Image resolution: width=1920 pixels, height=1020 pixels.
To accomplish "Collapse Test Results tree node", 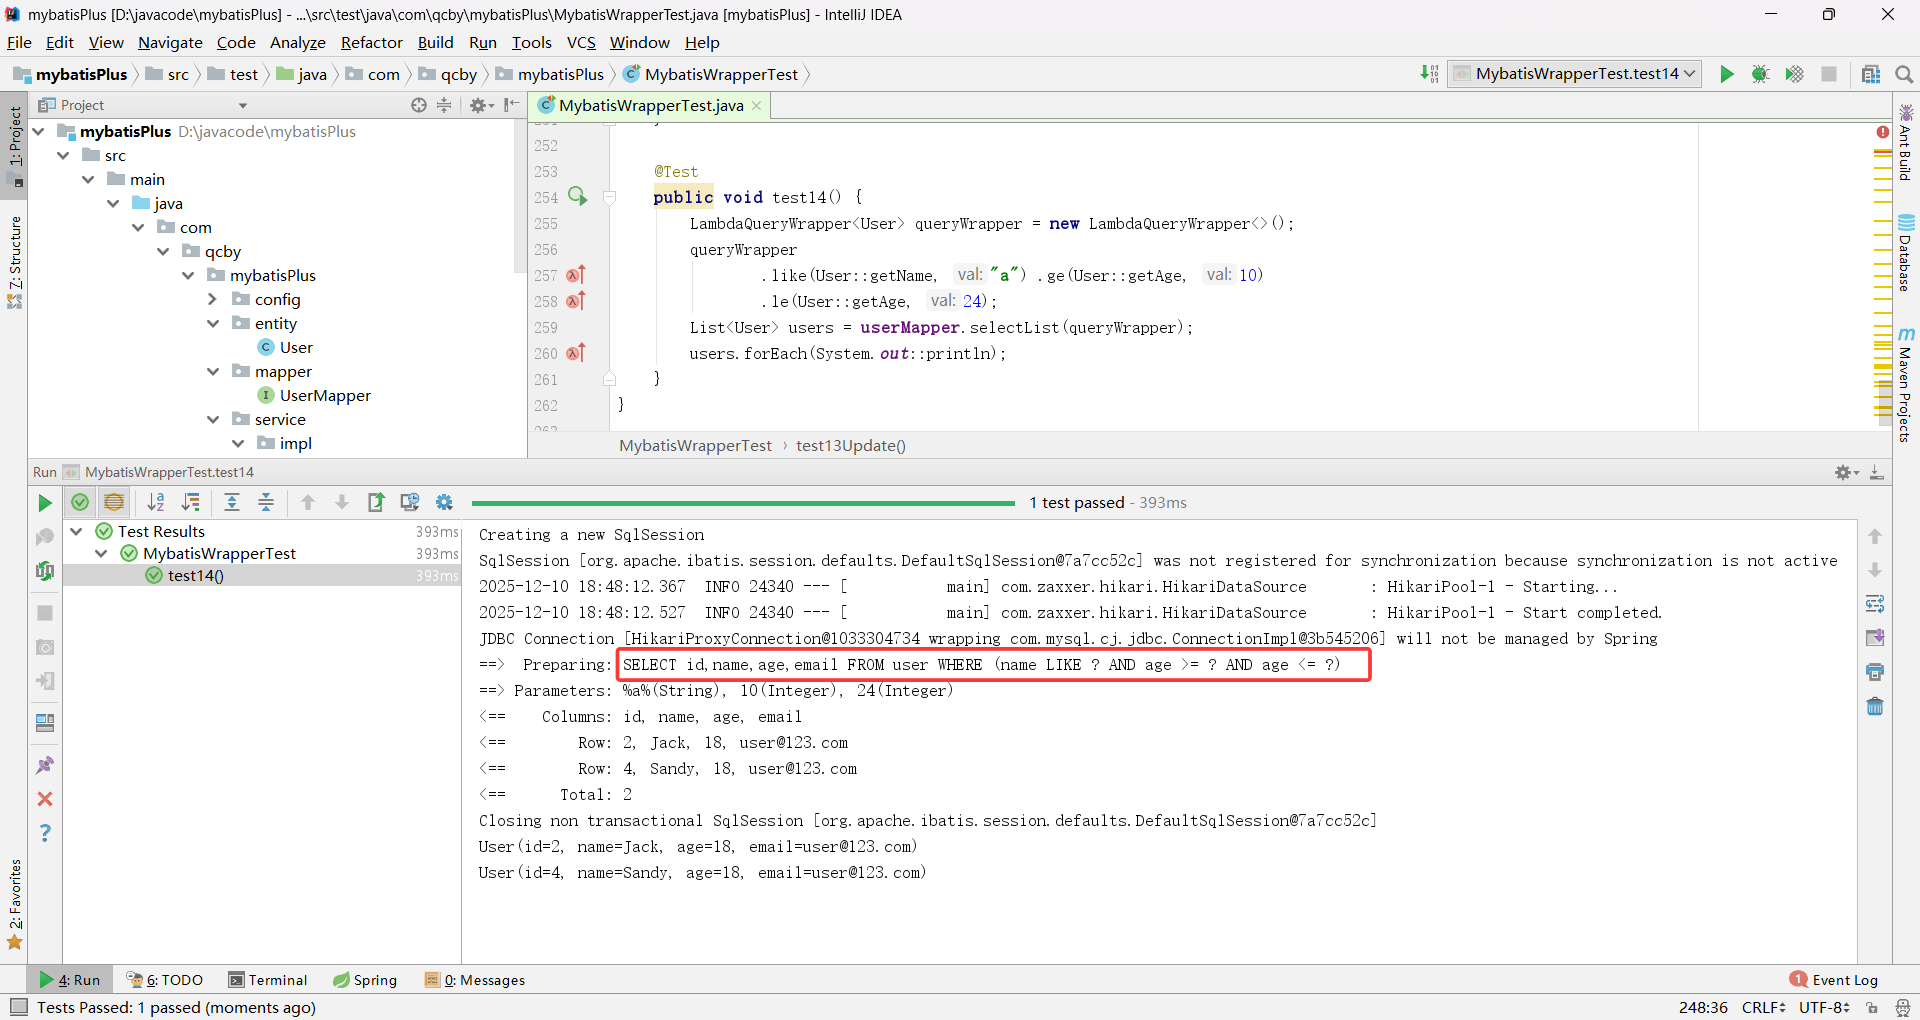I will pos(76,531).
